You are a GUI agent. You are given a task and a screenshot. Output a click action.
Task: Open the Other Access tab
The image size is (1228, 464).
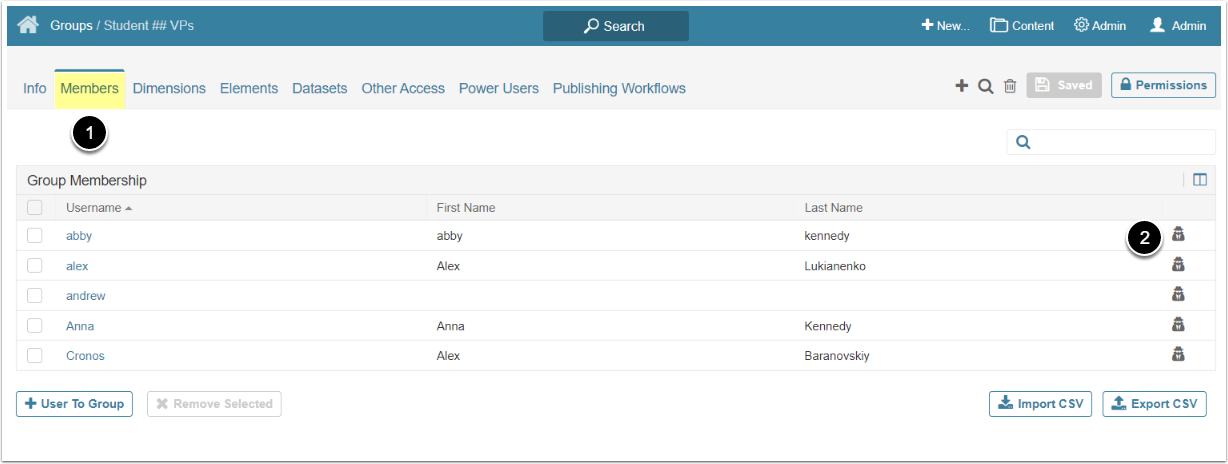coord(403,88)
